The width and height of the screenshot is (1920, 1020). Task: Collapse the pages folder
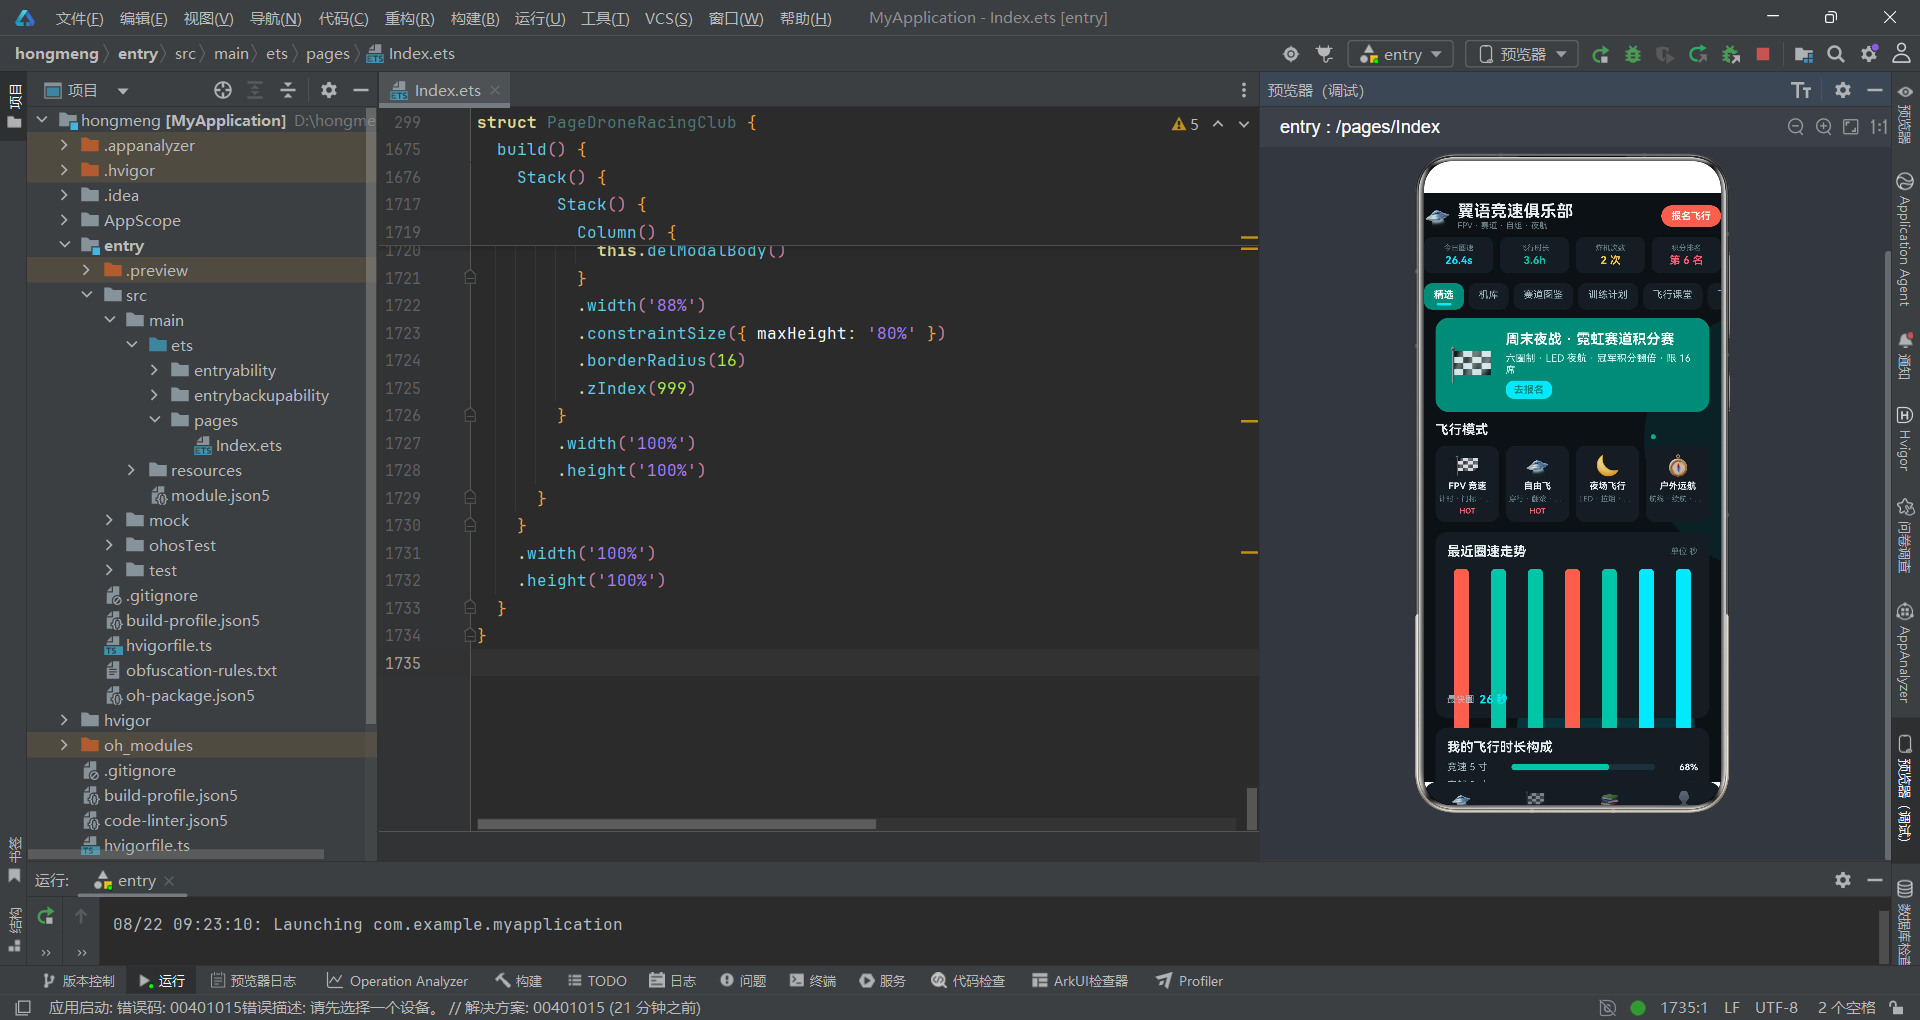(154, 420)
